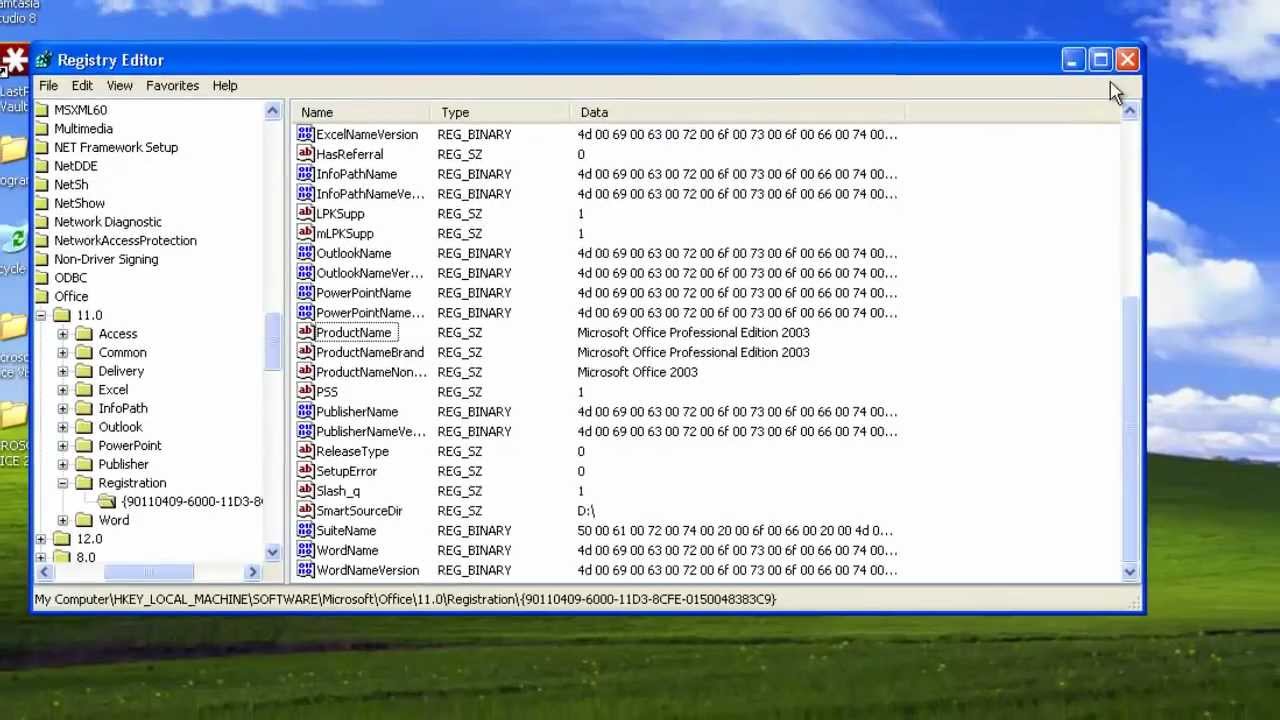Select the NetworkAccessProtection key
The width and height of the screenshot is (1280, 720).
[125, 240]
